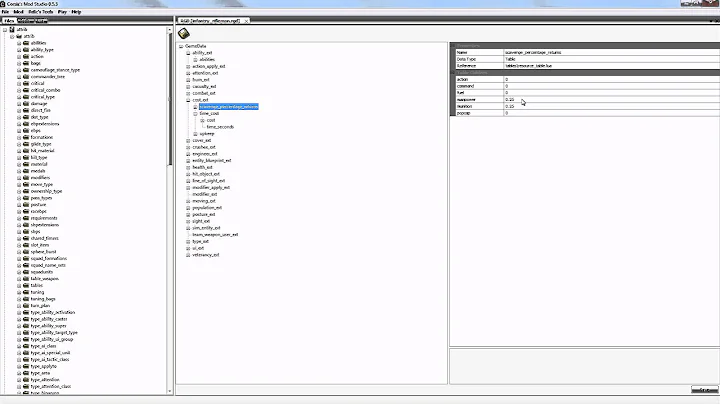
Task: Click the Reference property value field
Action: click(612, 66)
